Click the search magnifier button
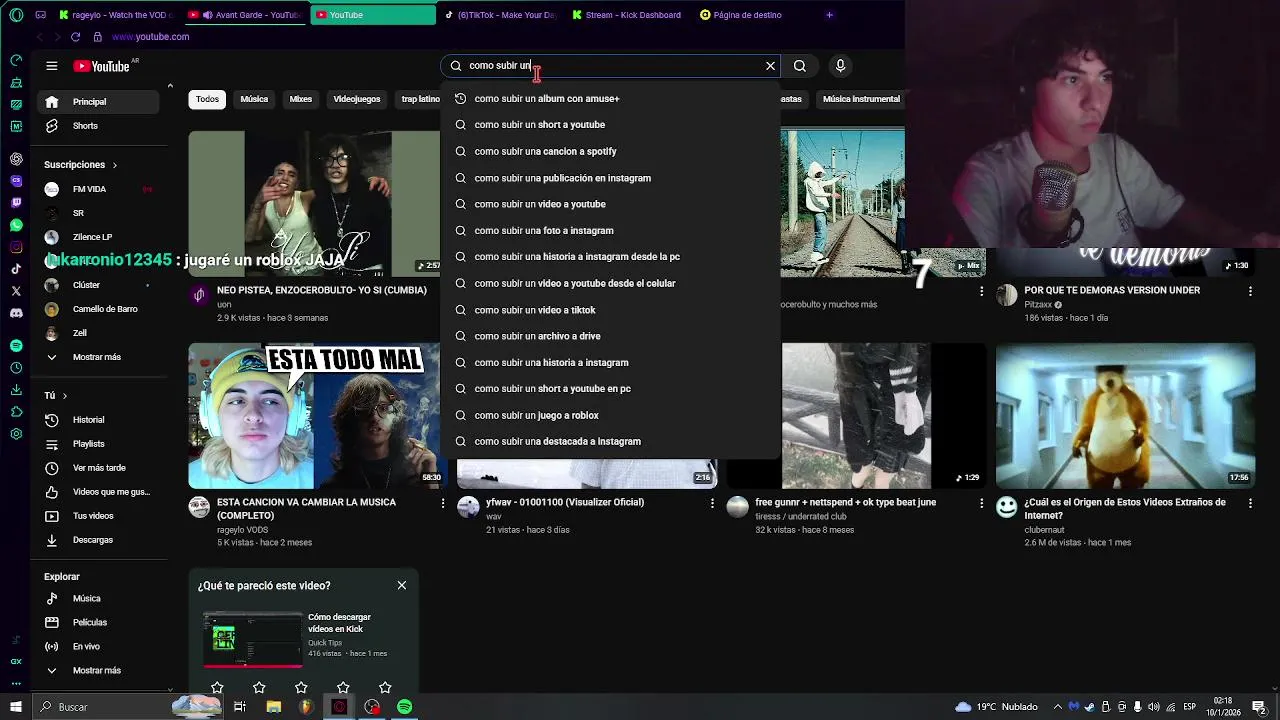 [800, 66]
